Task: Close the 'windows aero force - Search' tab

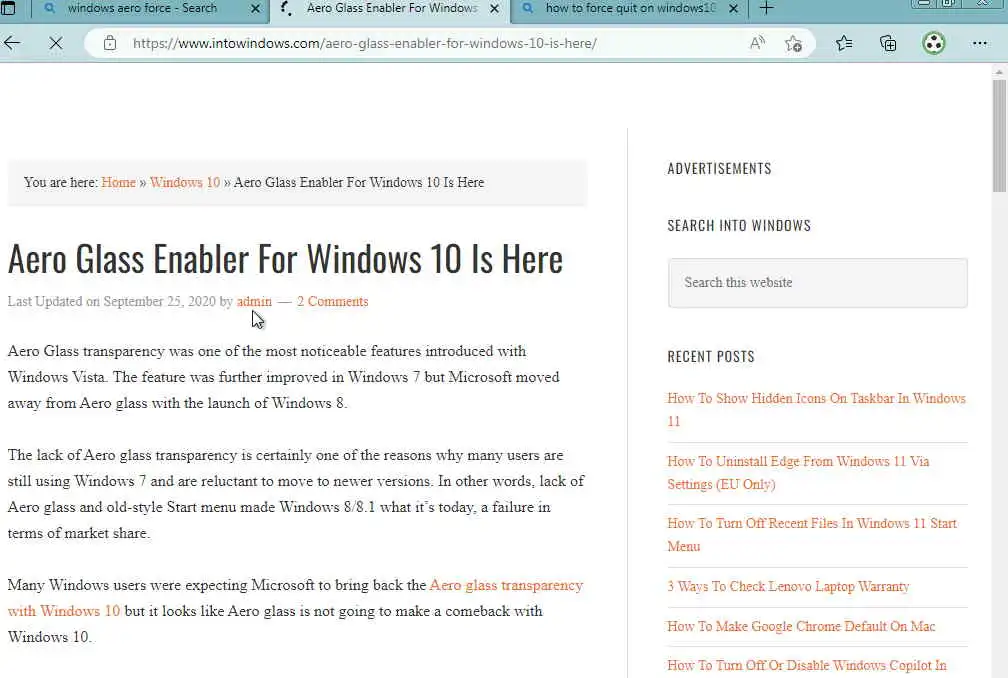Action: (255, 9)
